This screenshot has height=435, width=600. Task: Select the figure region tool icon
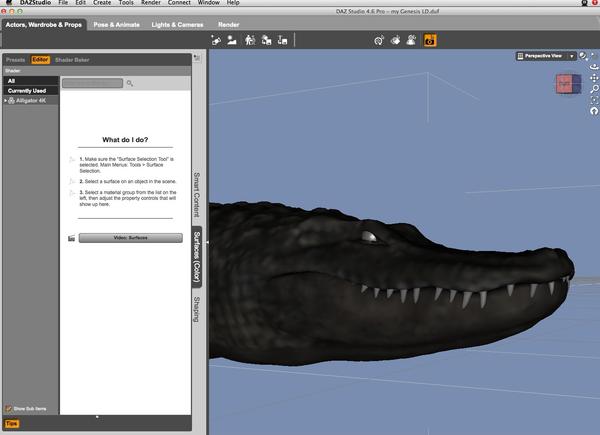pos(411,40)
